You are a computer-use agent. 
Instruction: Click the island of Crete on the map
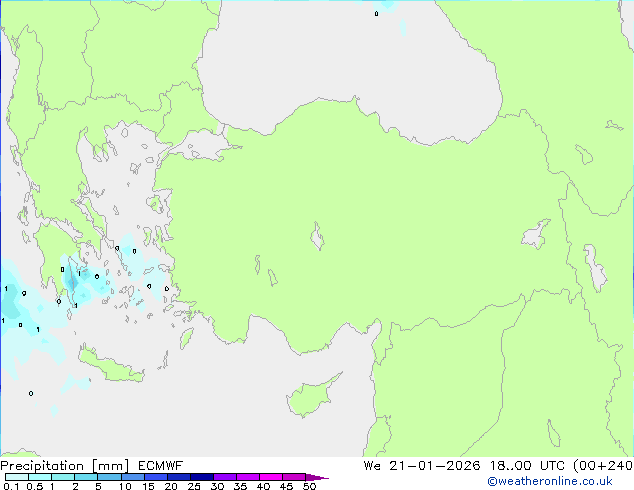pyautogui.click(x=111, y=366)
